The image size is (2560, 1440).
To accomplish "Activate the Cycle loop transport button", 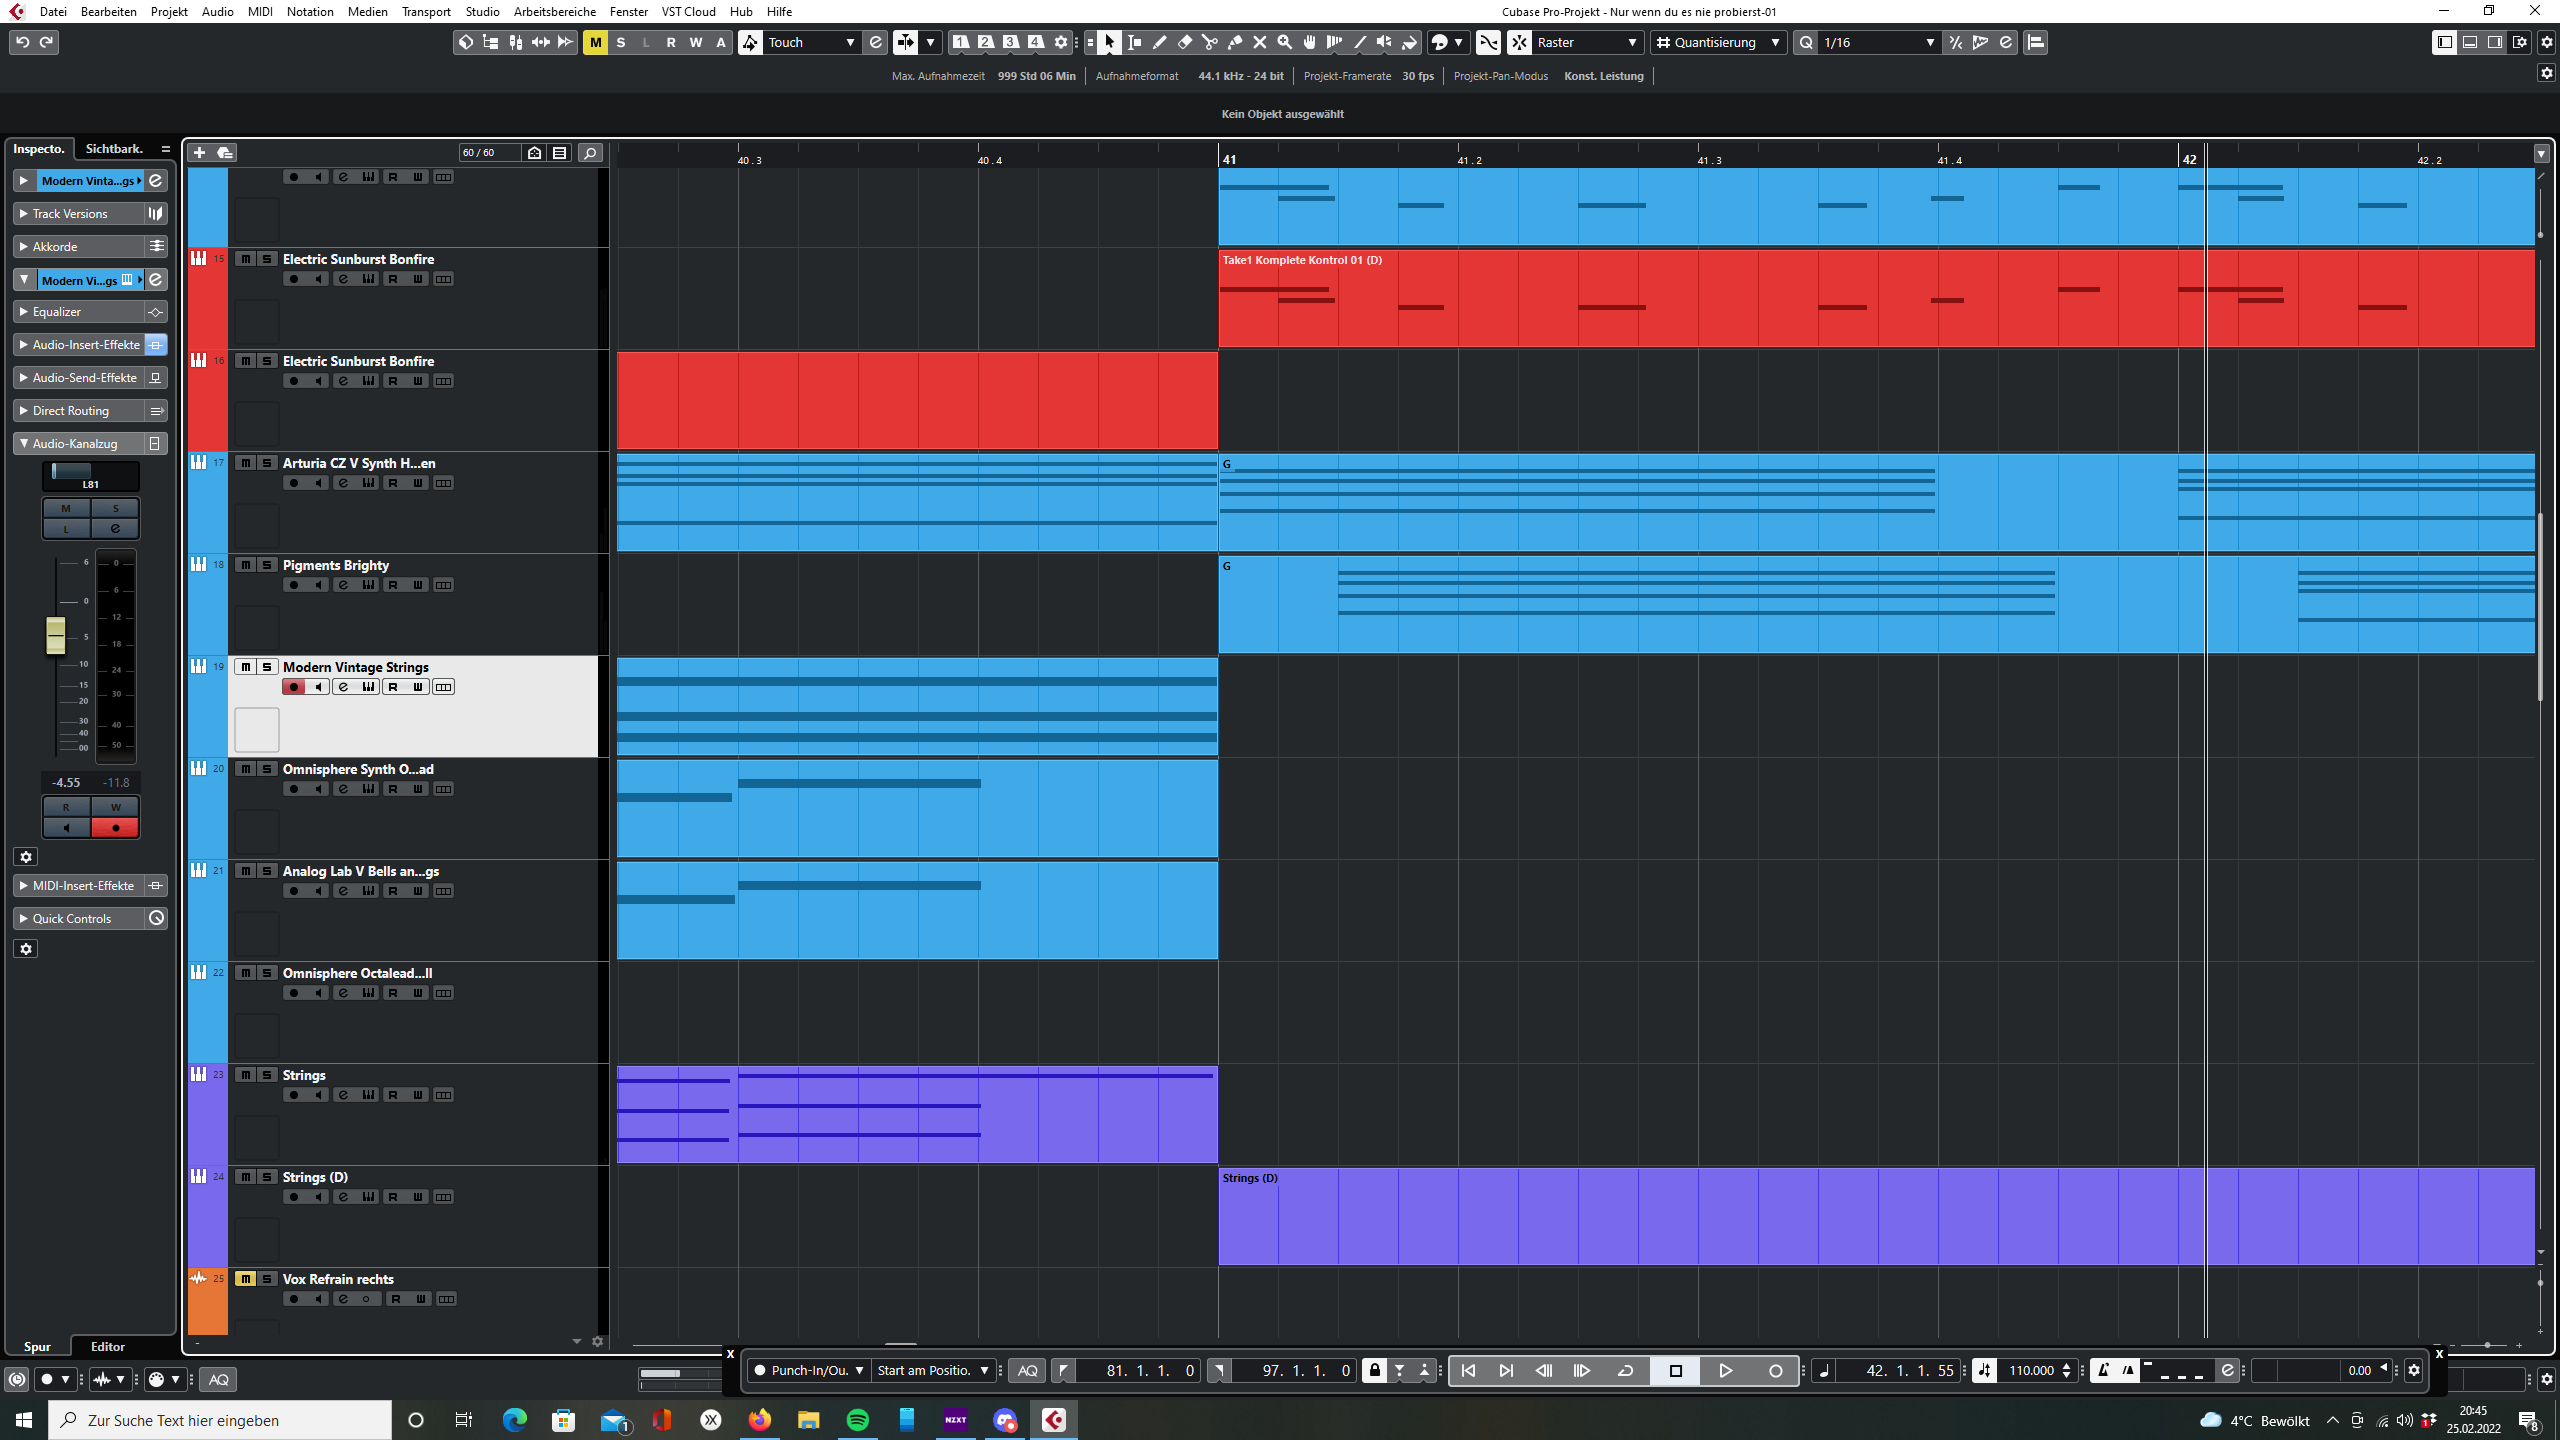I will [1626, 1371].
